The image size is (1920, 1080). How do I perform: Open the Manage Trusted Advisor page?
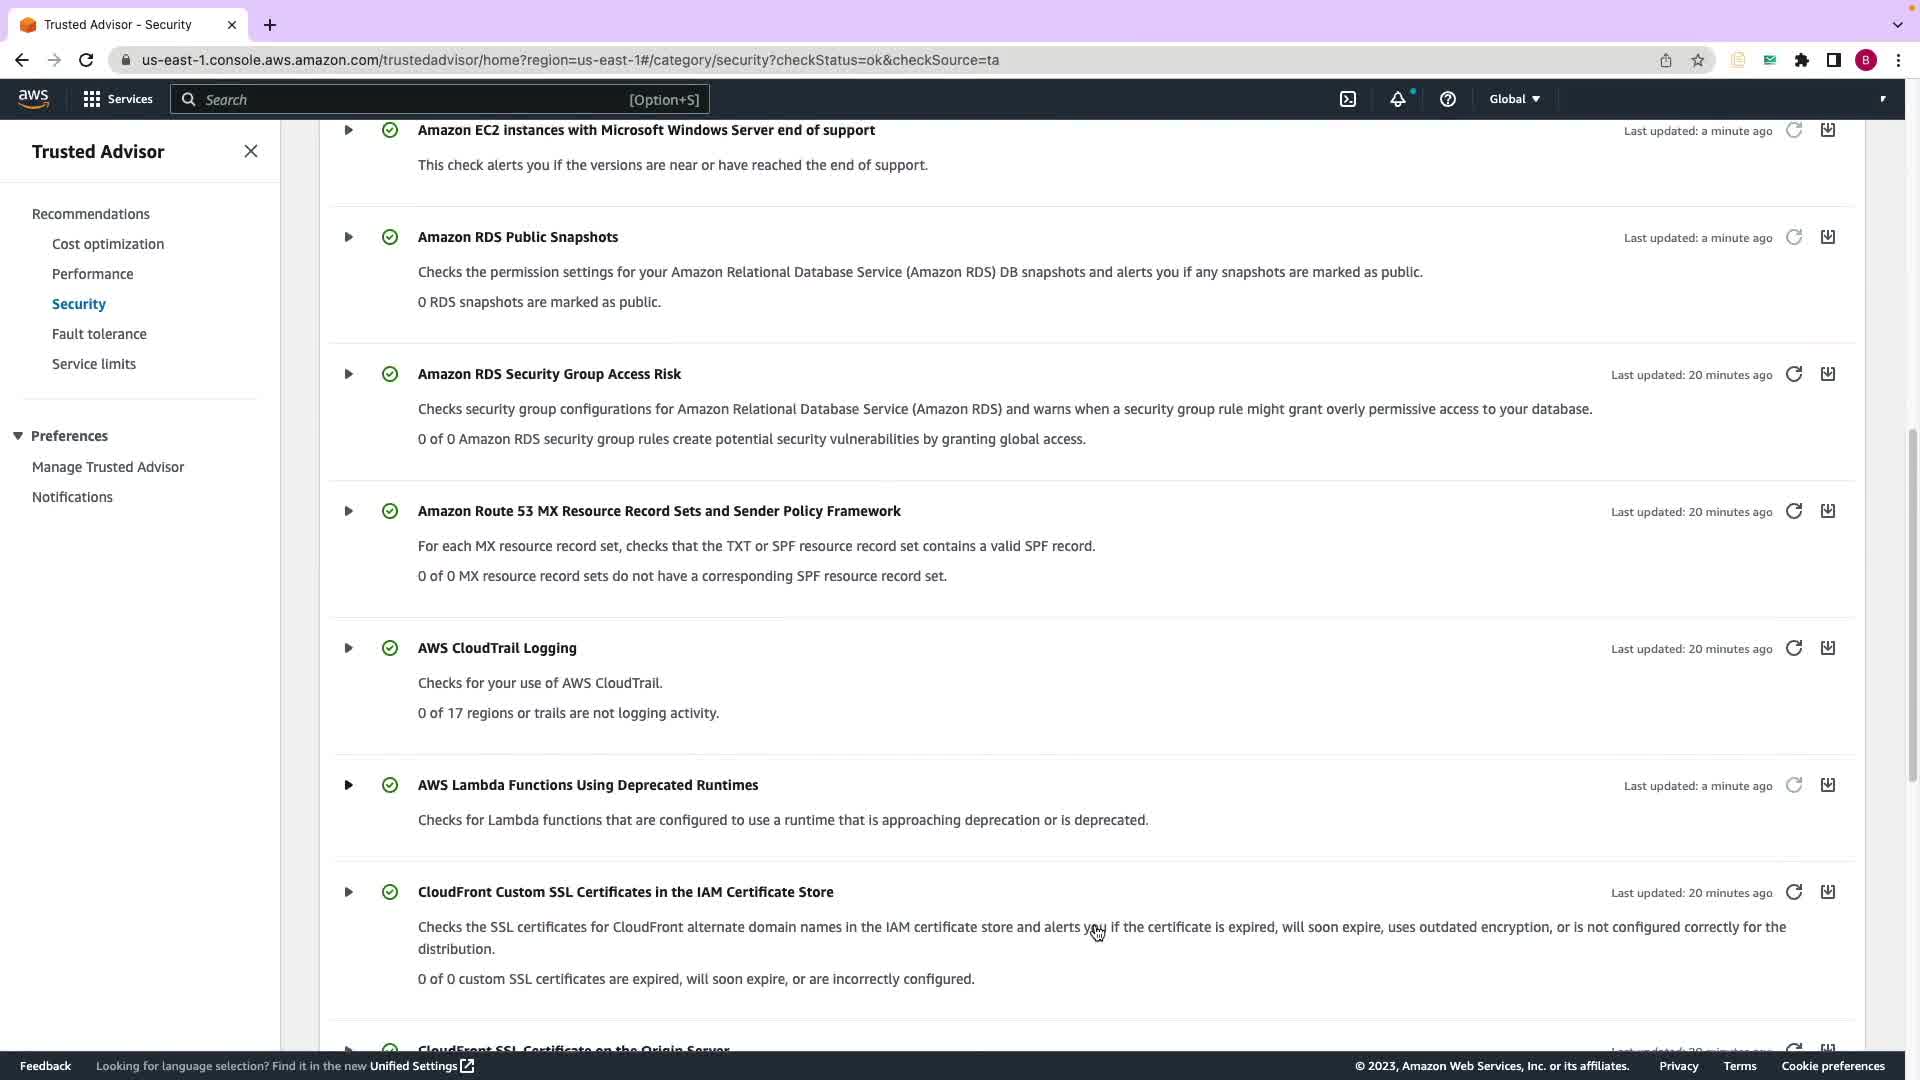click(108, 467)
